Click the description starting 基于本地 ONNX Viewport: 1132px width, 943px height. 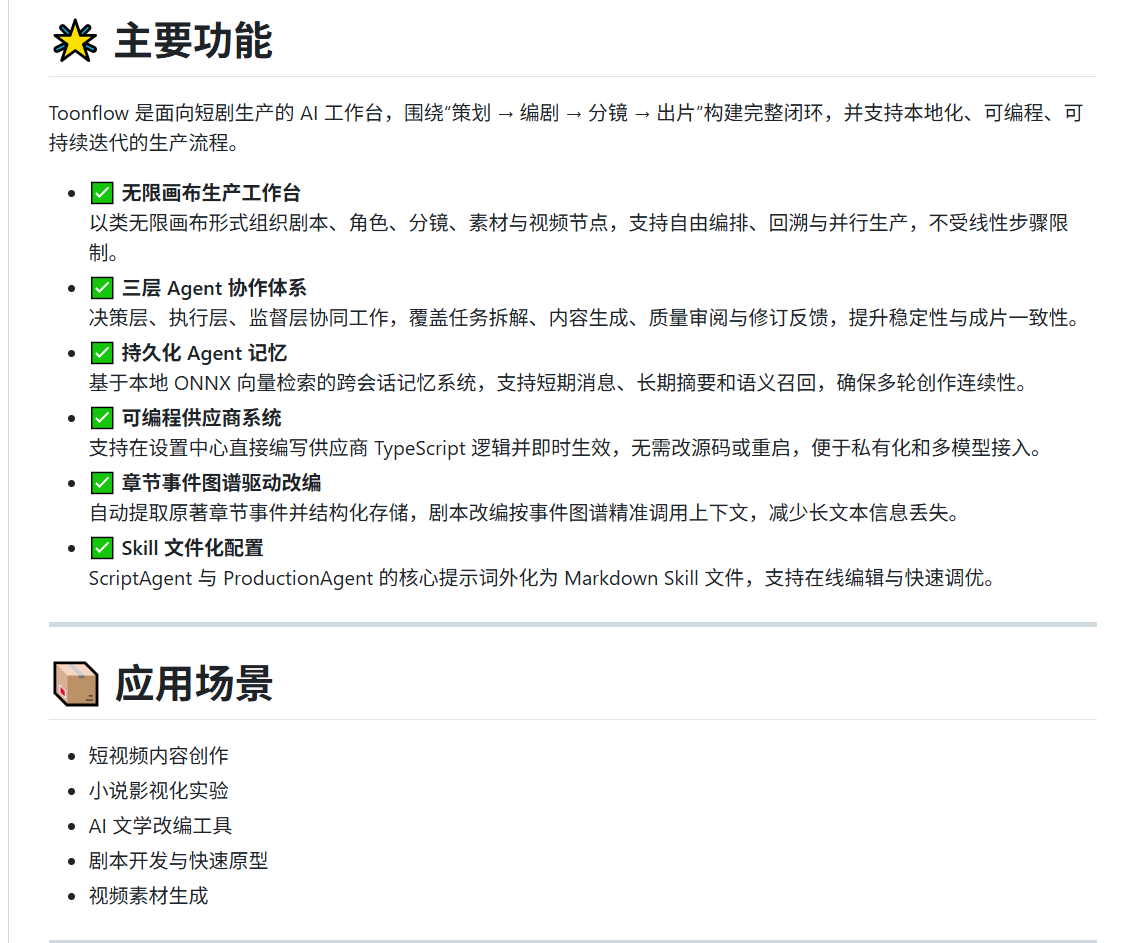[x=559, y=383]
